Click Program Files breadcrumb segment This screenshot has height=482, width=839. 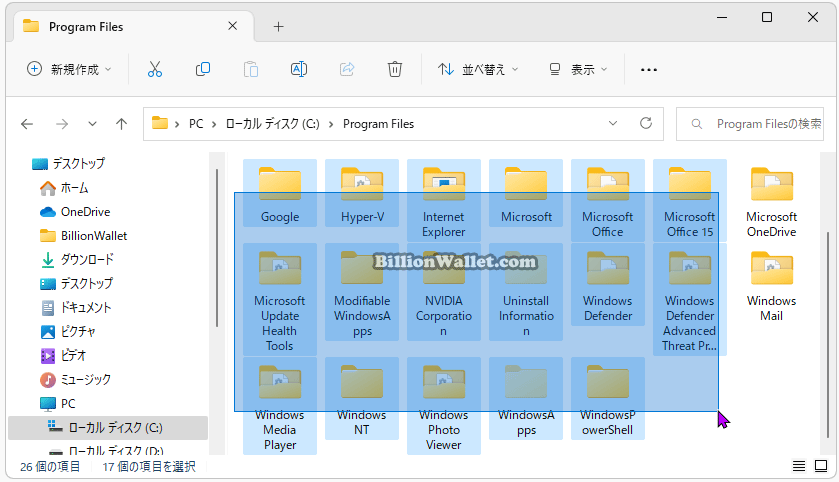coord(378,124)
